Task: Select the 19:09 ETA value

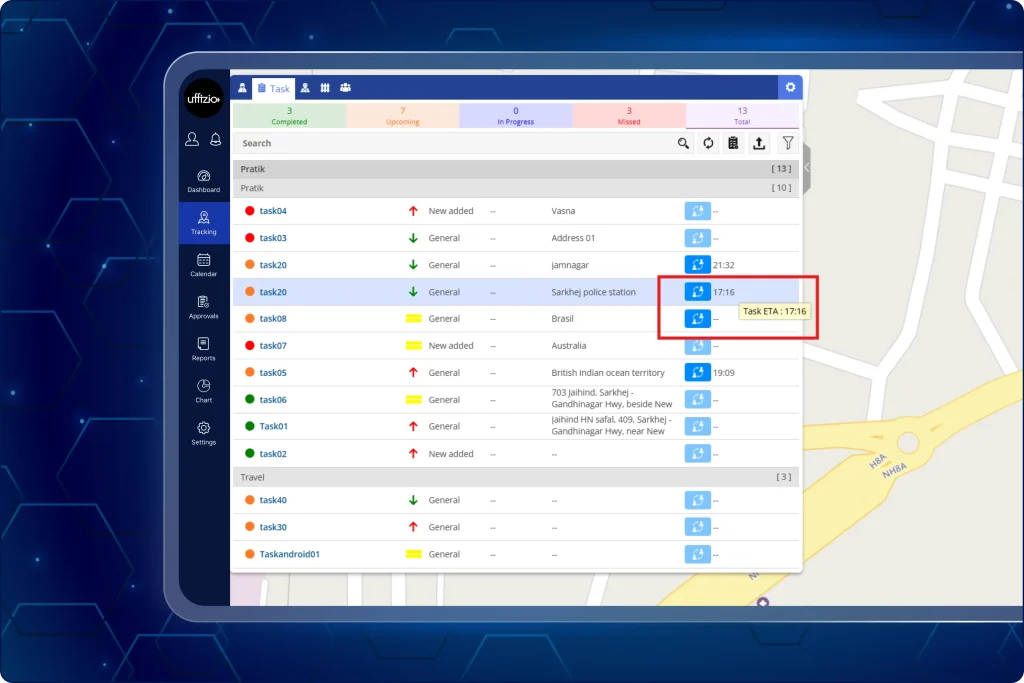Action: [724, 372]
